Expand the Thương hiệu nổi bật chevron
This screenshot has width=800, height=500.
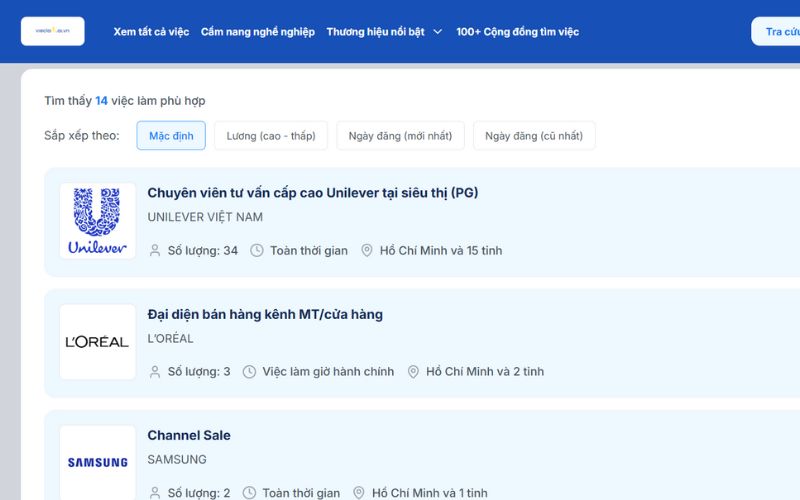(x=437, y=32)
